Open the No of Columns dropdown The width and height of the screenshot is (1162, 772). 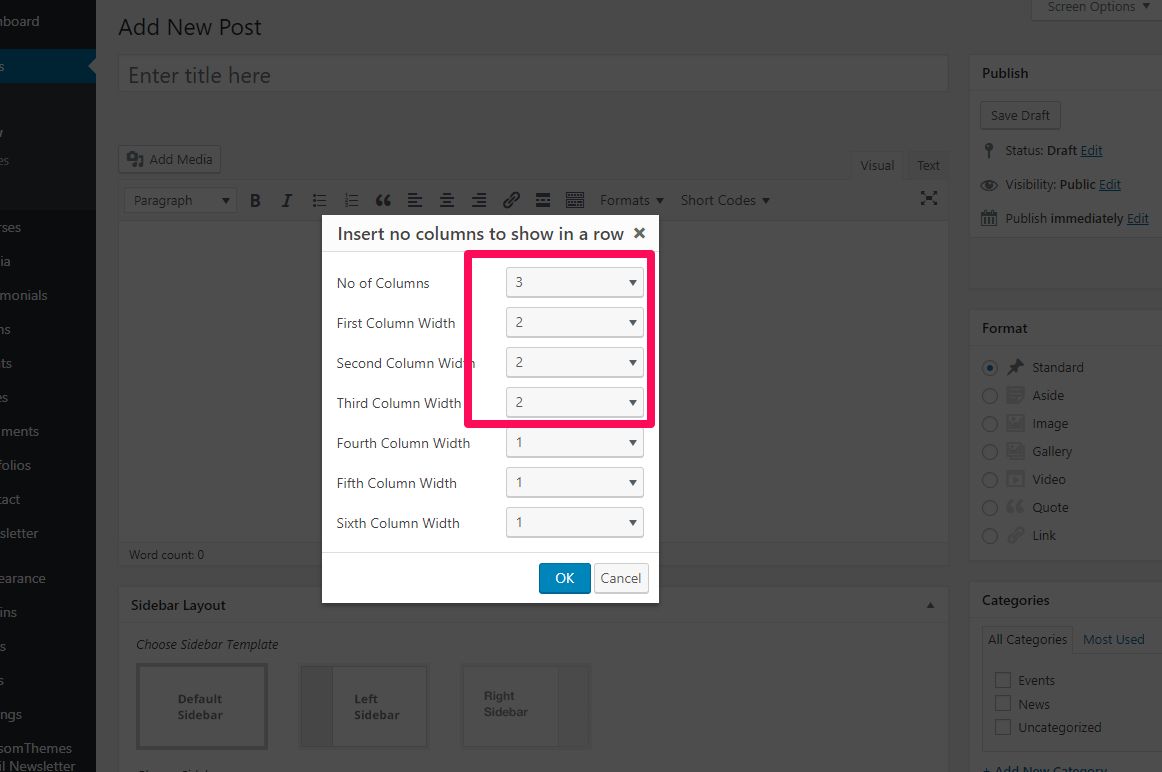click(574, 283)
